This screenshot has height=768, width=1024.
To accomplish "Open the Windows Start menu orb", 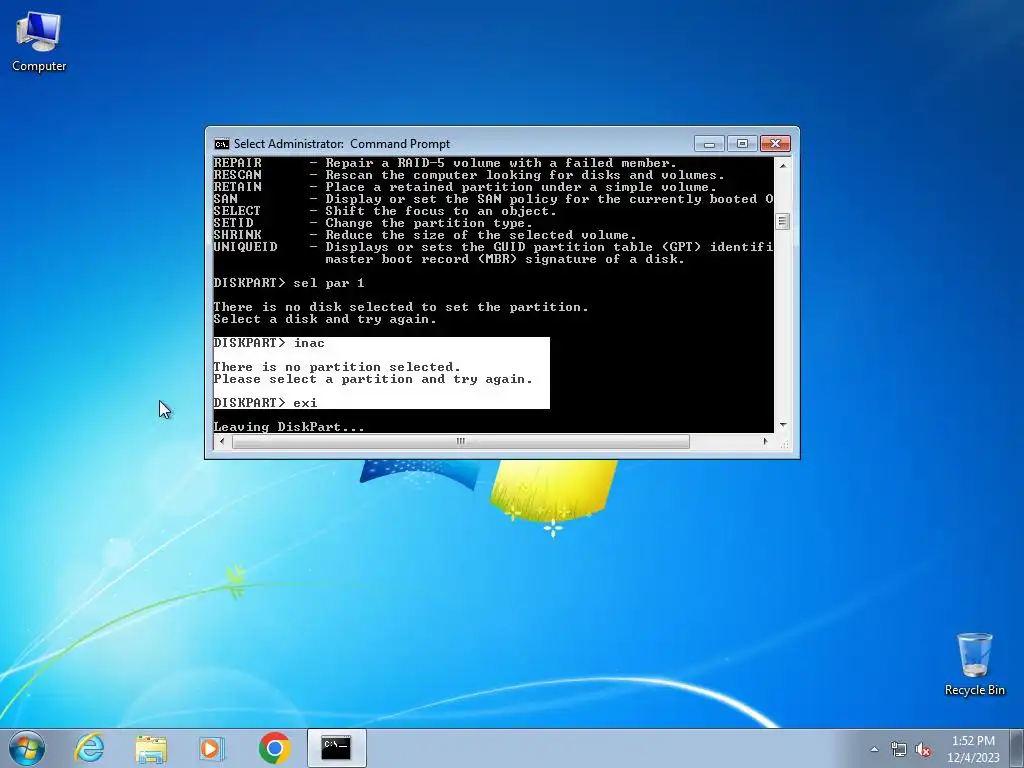I will [x=27, y=748].
